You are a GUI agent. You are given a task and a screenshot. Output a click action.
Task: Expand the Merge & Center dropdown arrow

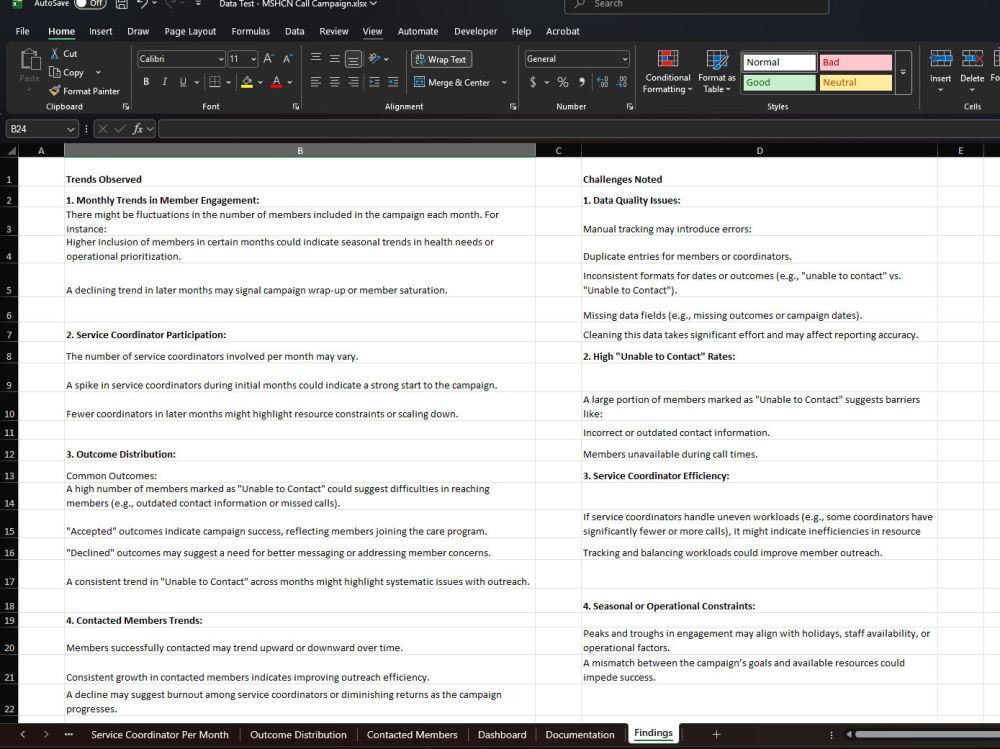pyautogui.click(x=504, y=82)
